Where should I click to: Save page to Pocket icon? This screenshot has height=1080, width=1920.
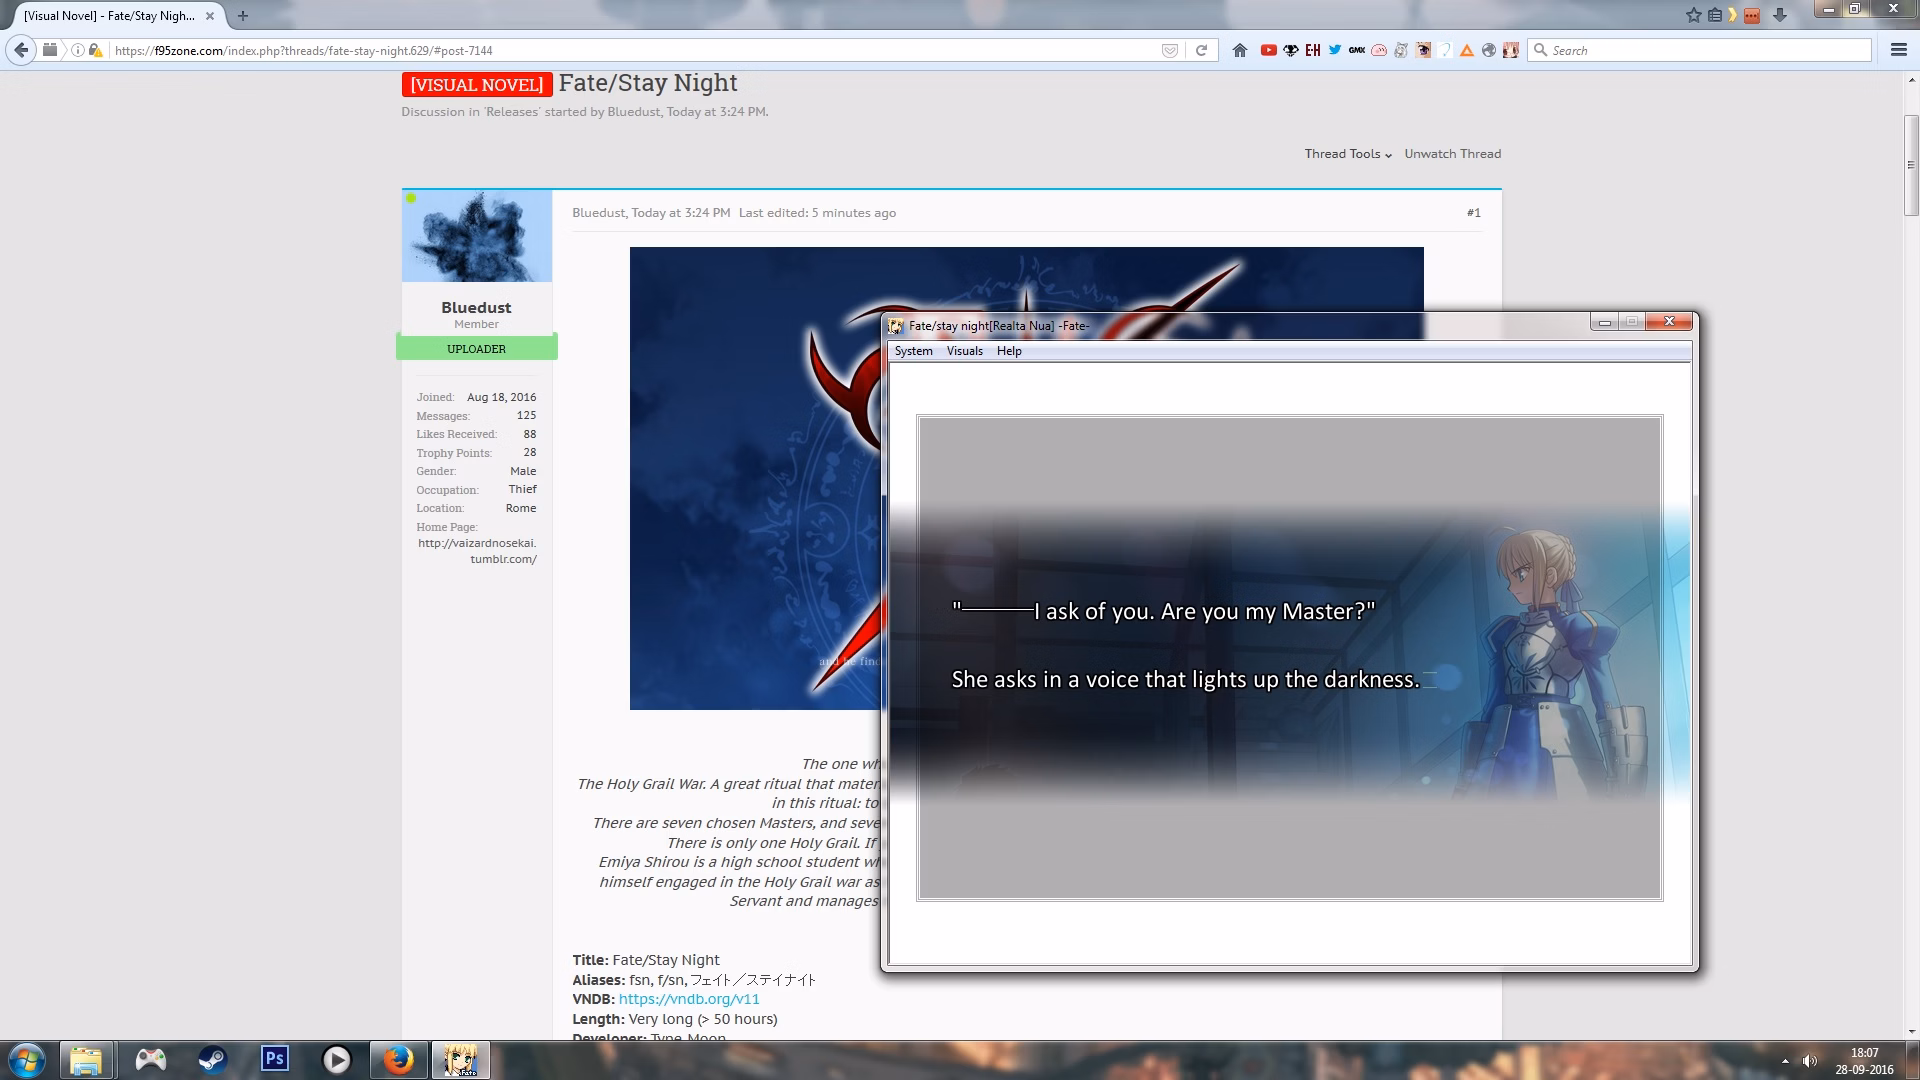(1169, 50)
